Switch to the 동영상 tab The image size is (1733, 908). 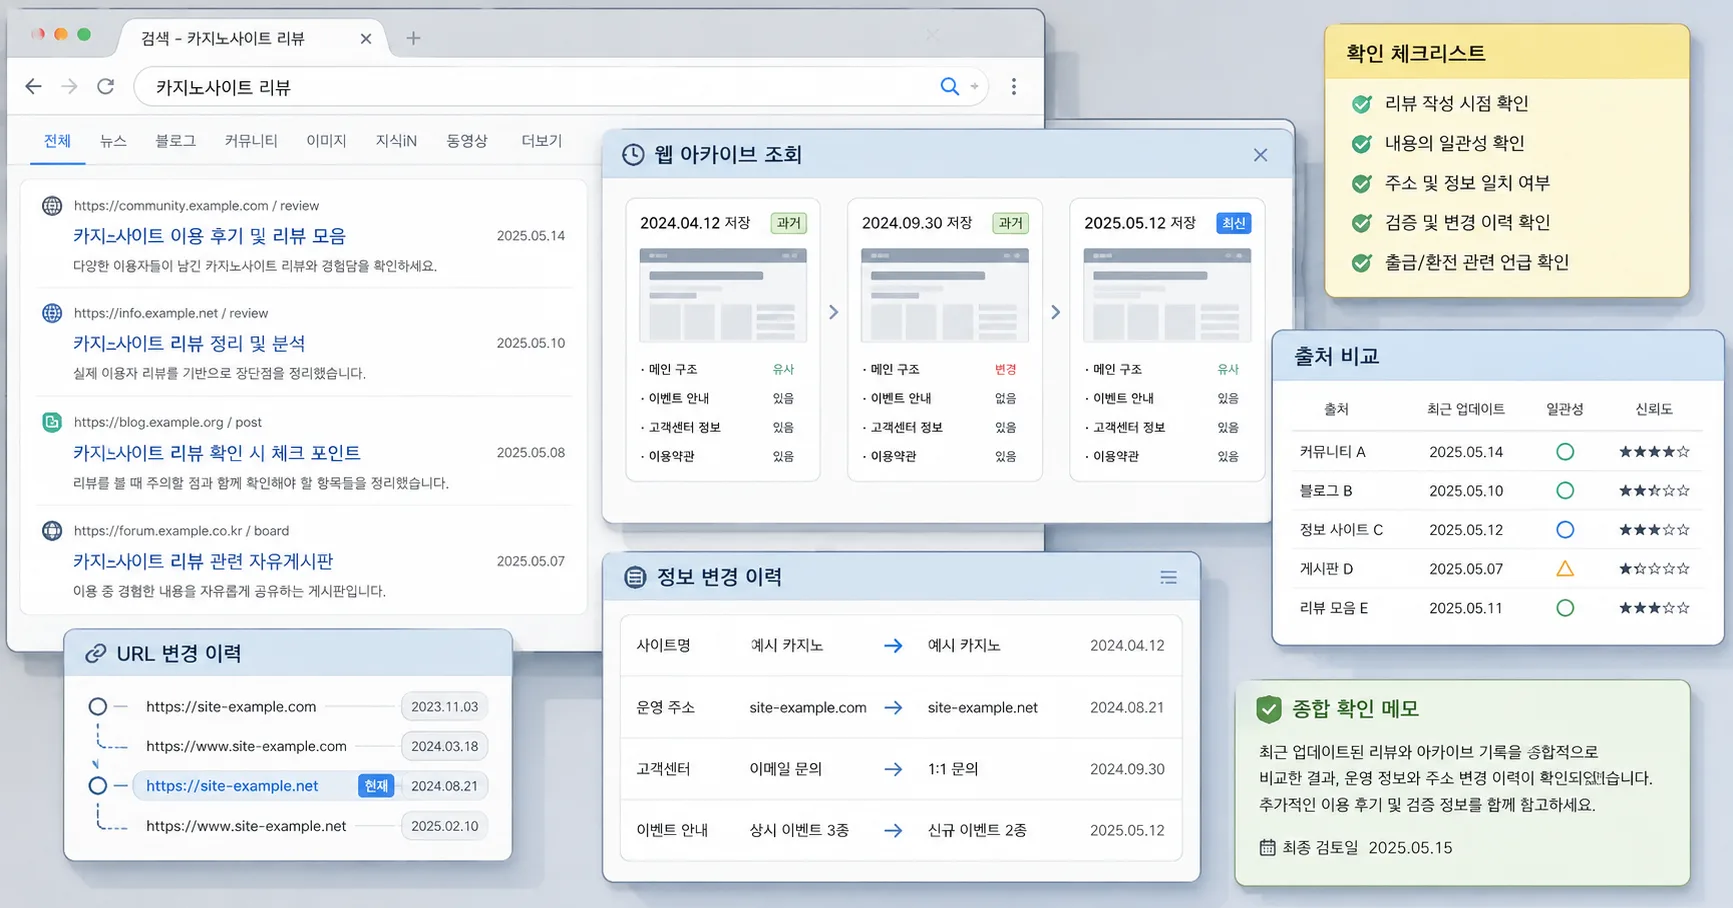[467, 141]
